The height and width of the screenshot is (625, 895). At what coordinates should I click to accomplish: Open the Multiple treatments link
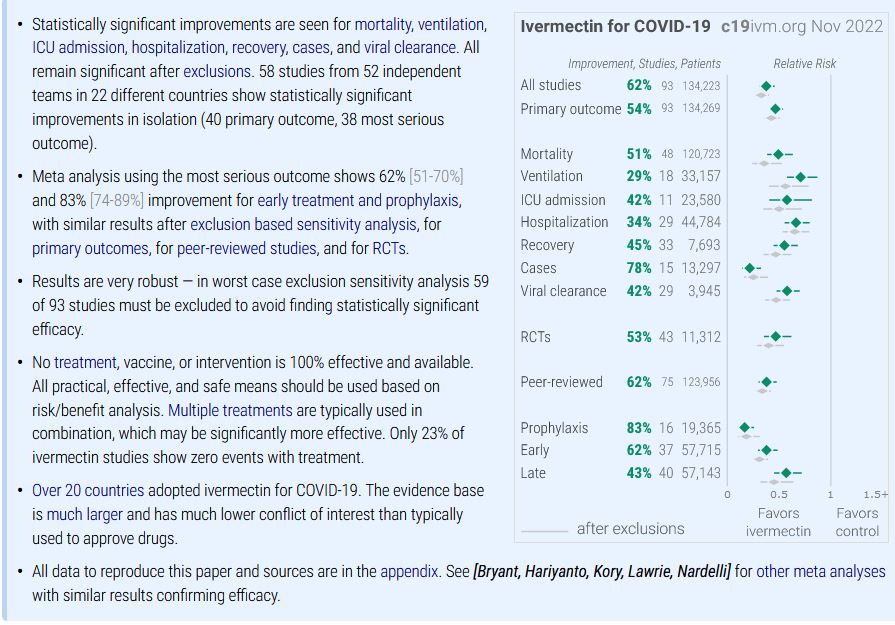point(230,410)
